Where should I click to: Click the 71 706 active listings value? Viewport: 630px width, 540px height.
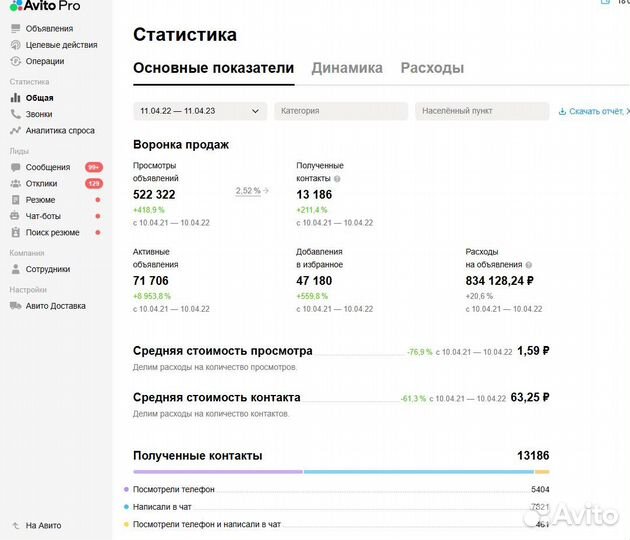pos(151,280)
